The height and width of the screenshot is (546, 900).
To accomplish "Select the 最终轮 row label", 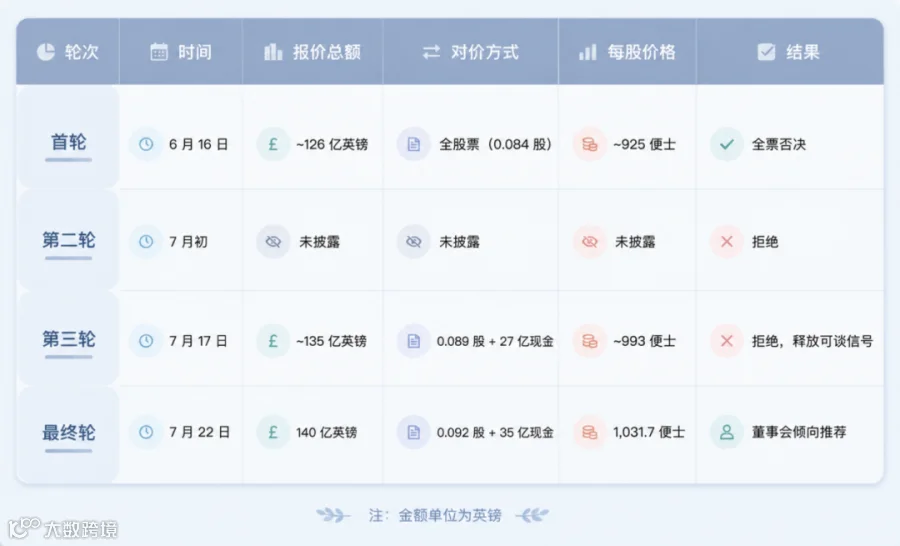I will point(68,432).
